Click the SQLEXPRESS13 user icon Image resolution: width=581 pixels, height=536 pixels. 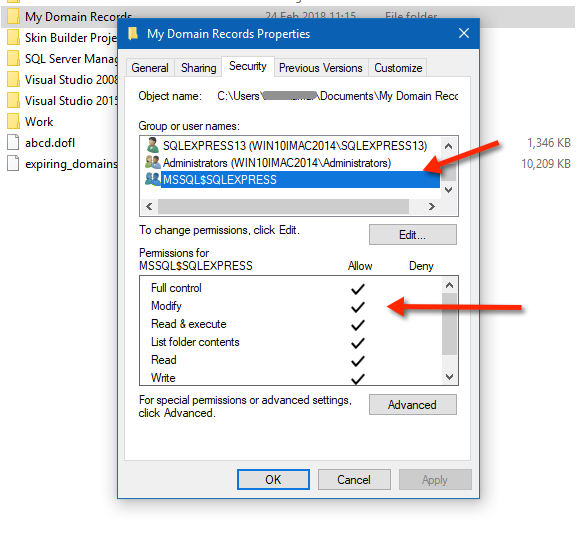tap(152, 145)
